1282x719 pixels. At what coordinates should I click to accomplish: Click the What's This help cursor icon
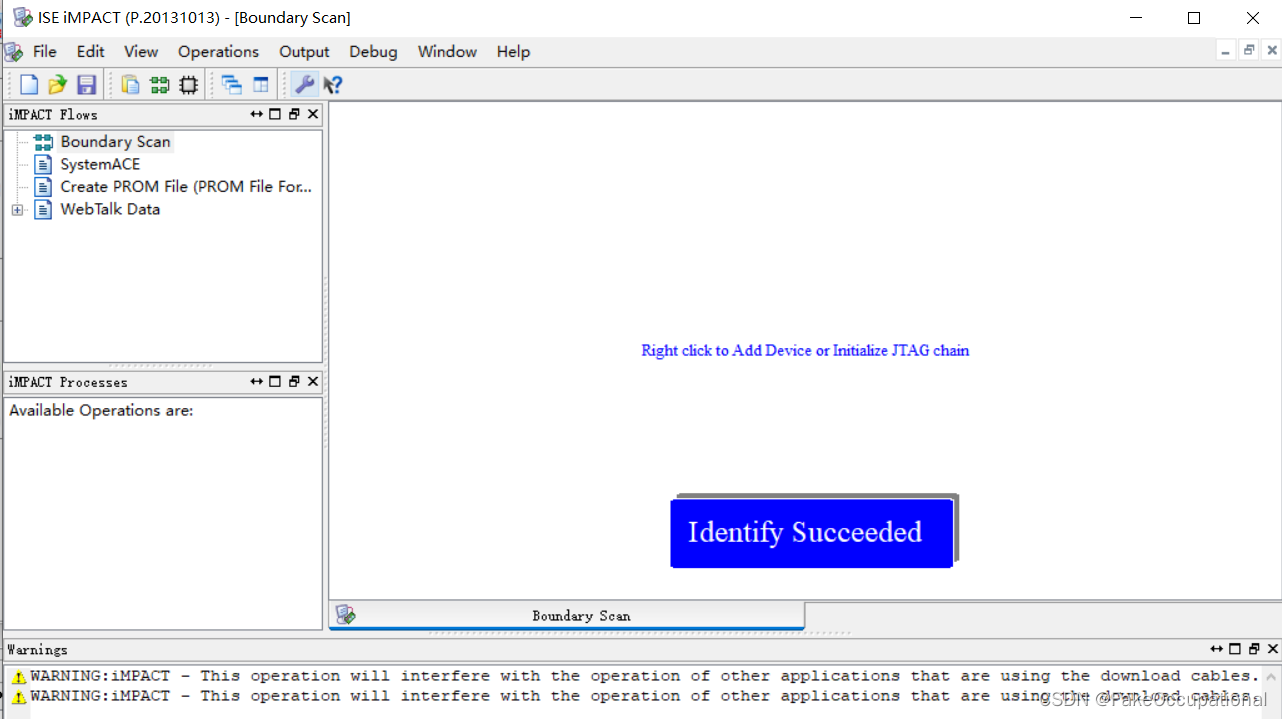(x=333, y=85)
